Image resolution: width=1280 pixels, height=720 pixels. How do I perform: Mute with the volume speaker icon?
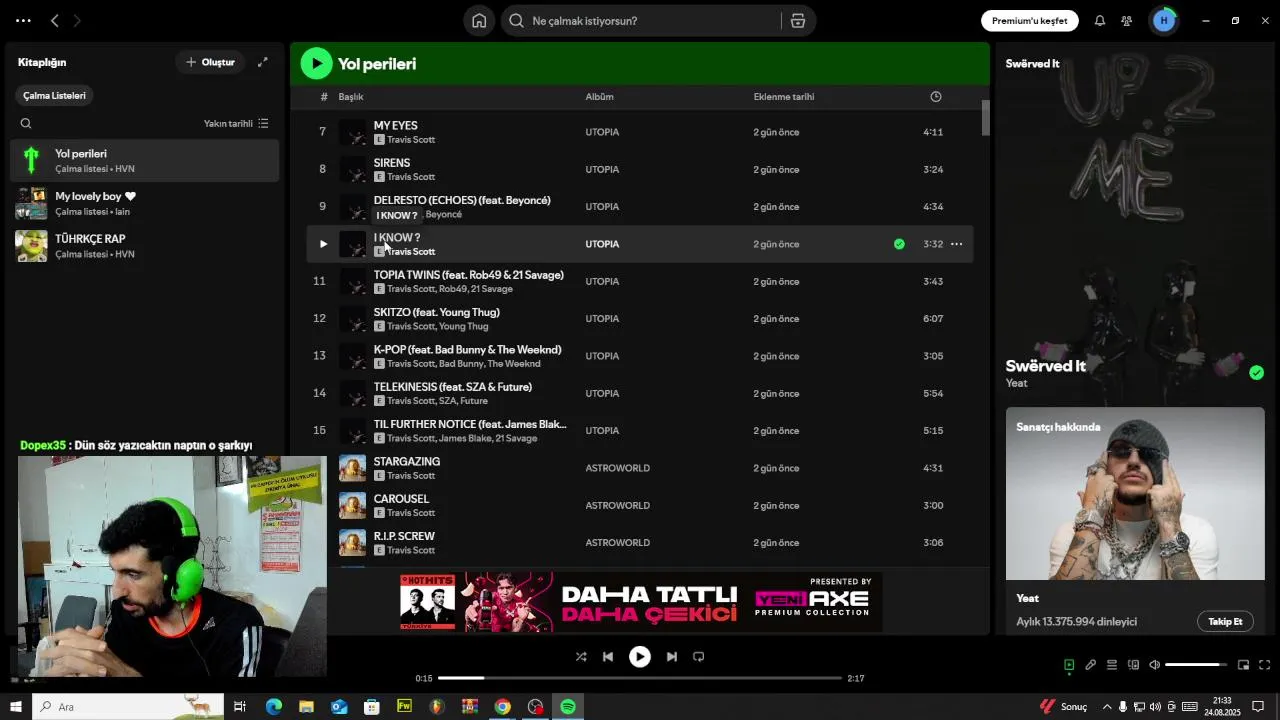point(1154,665)
